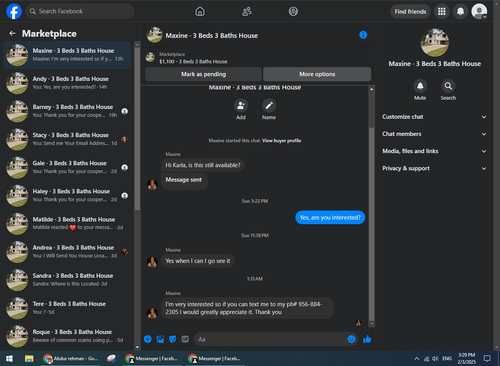Go back using Marketplace back arrow
Viewport: 500px width, 366px height.
tap(12, 33)
